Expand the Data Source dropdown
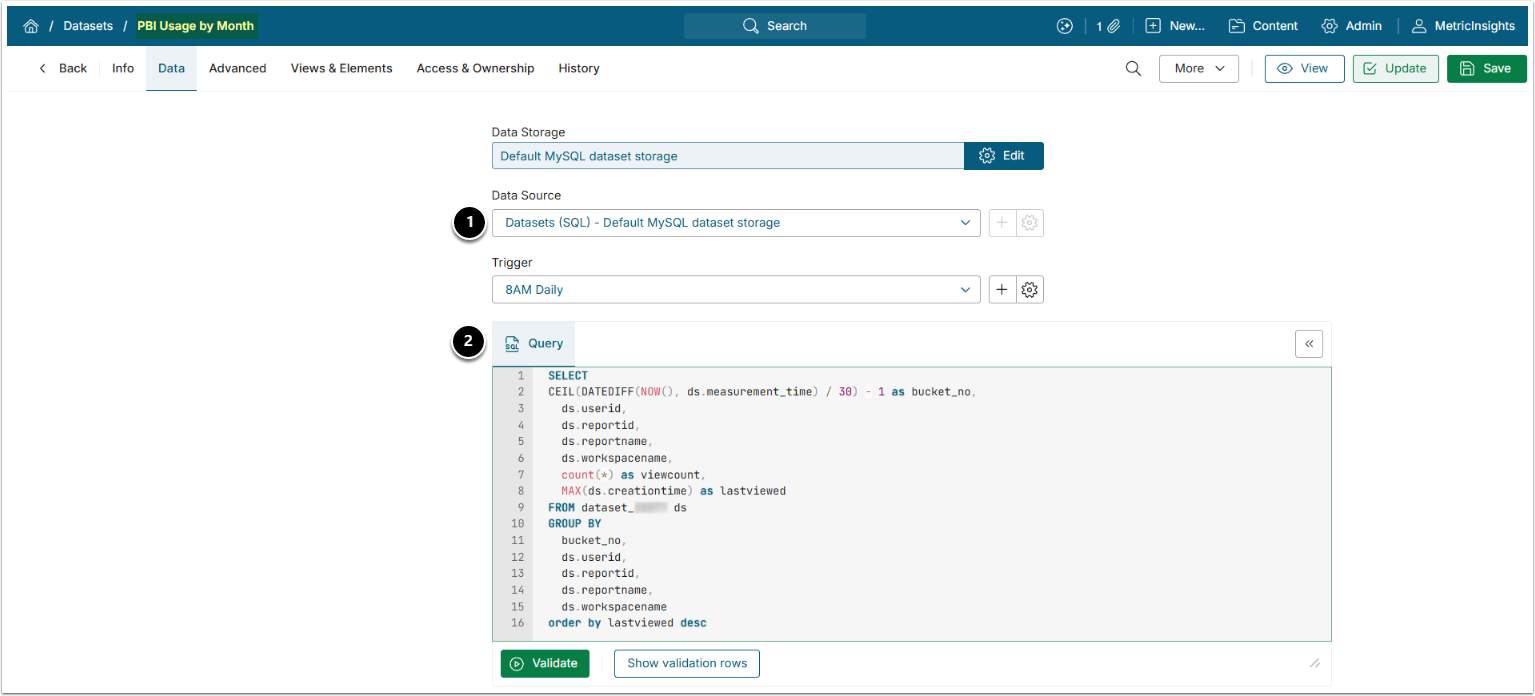The height and width of the screenshot is (696, 1535). (735, 223)
